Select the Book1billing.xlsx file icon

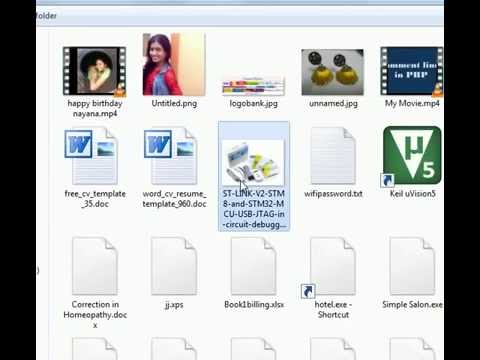tap(253, 266)
